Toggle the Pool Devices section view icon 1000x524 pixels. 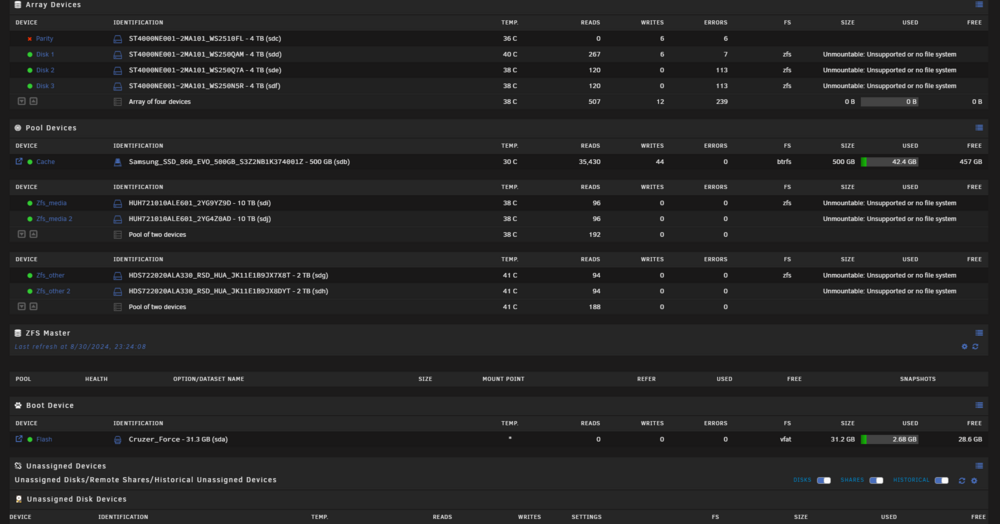point(979,127)
